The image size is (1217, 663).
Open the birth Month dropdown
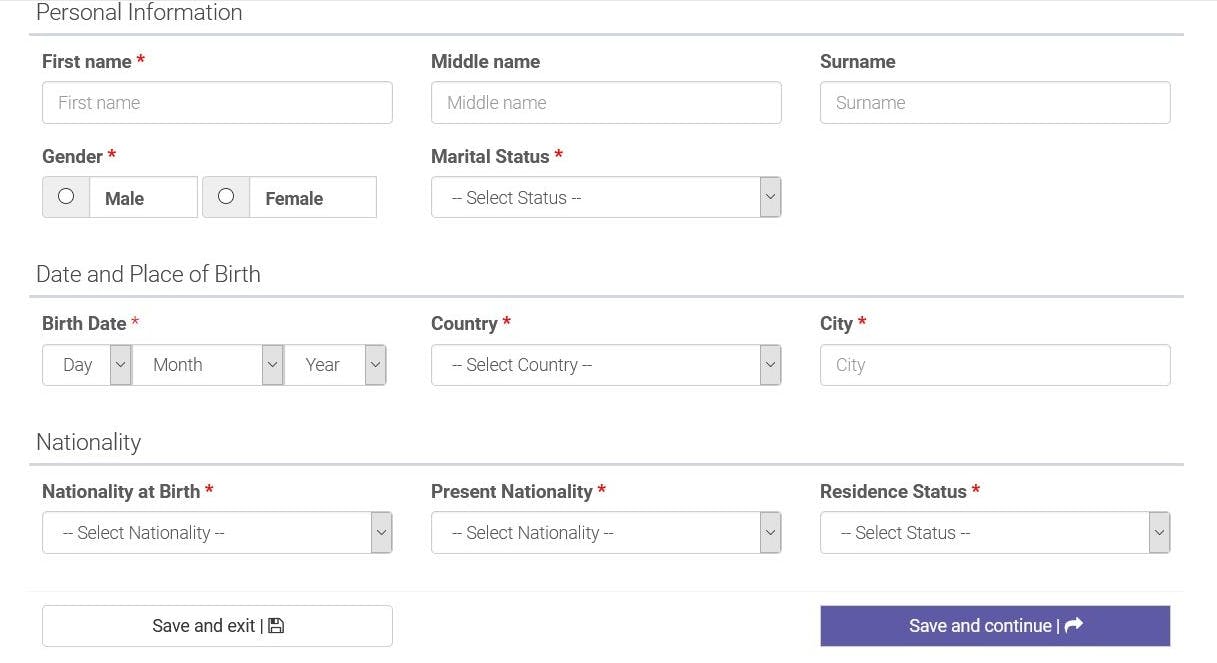208,365
